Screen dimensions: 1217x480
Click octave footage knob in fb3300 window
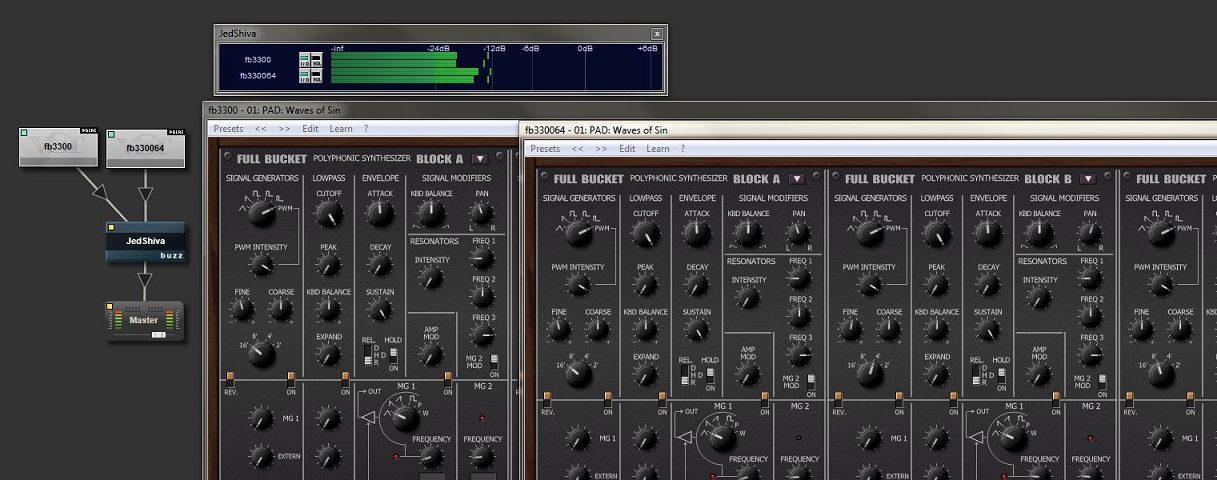pos(261,353)
